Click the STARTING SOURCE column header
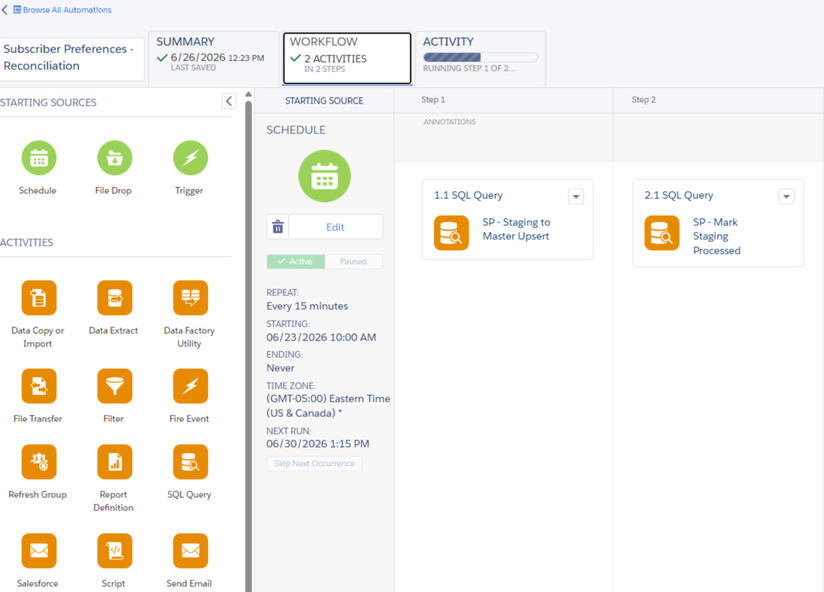 click(x=324, y=101)
